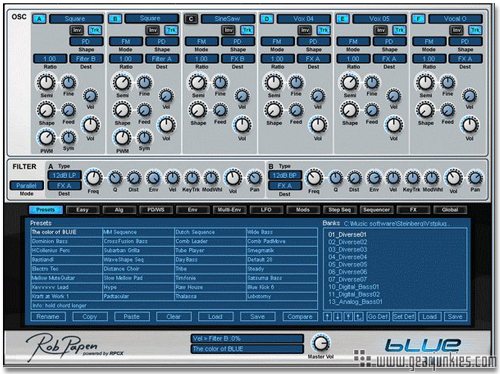Click the bank list down arrow
Image resolution: width=500 pixels, height=374 pixels.
[338, 317]
